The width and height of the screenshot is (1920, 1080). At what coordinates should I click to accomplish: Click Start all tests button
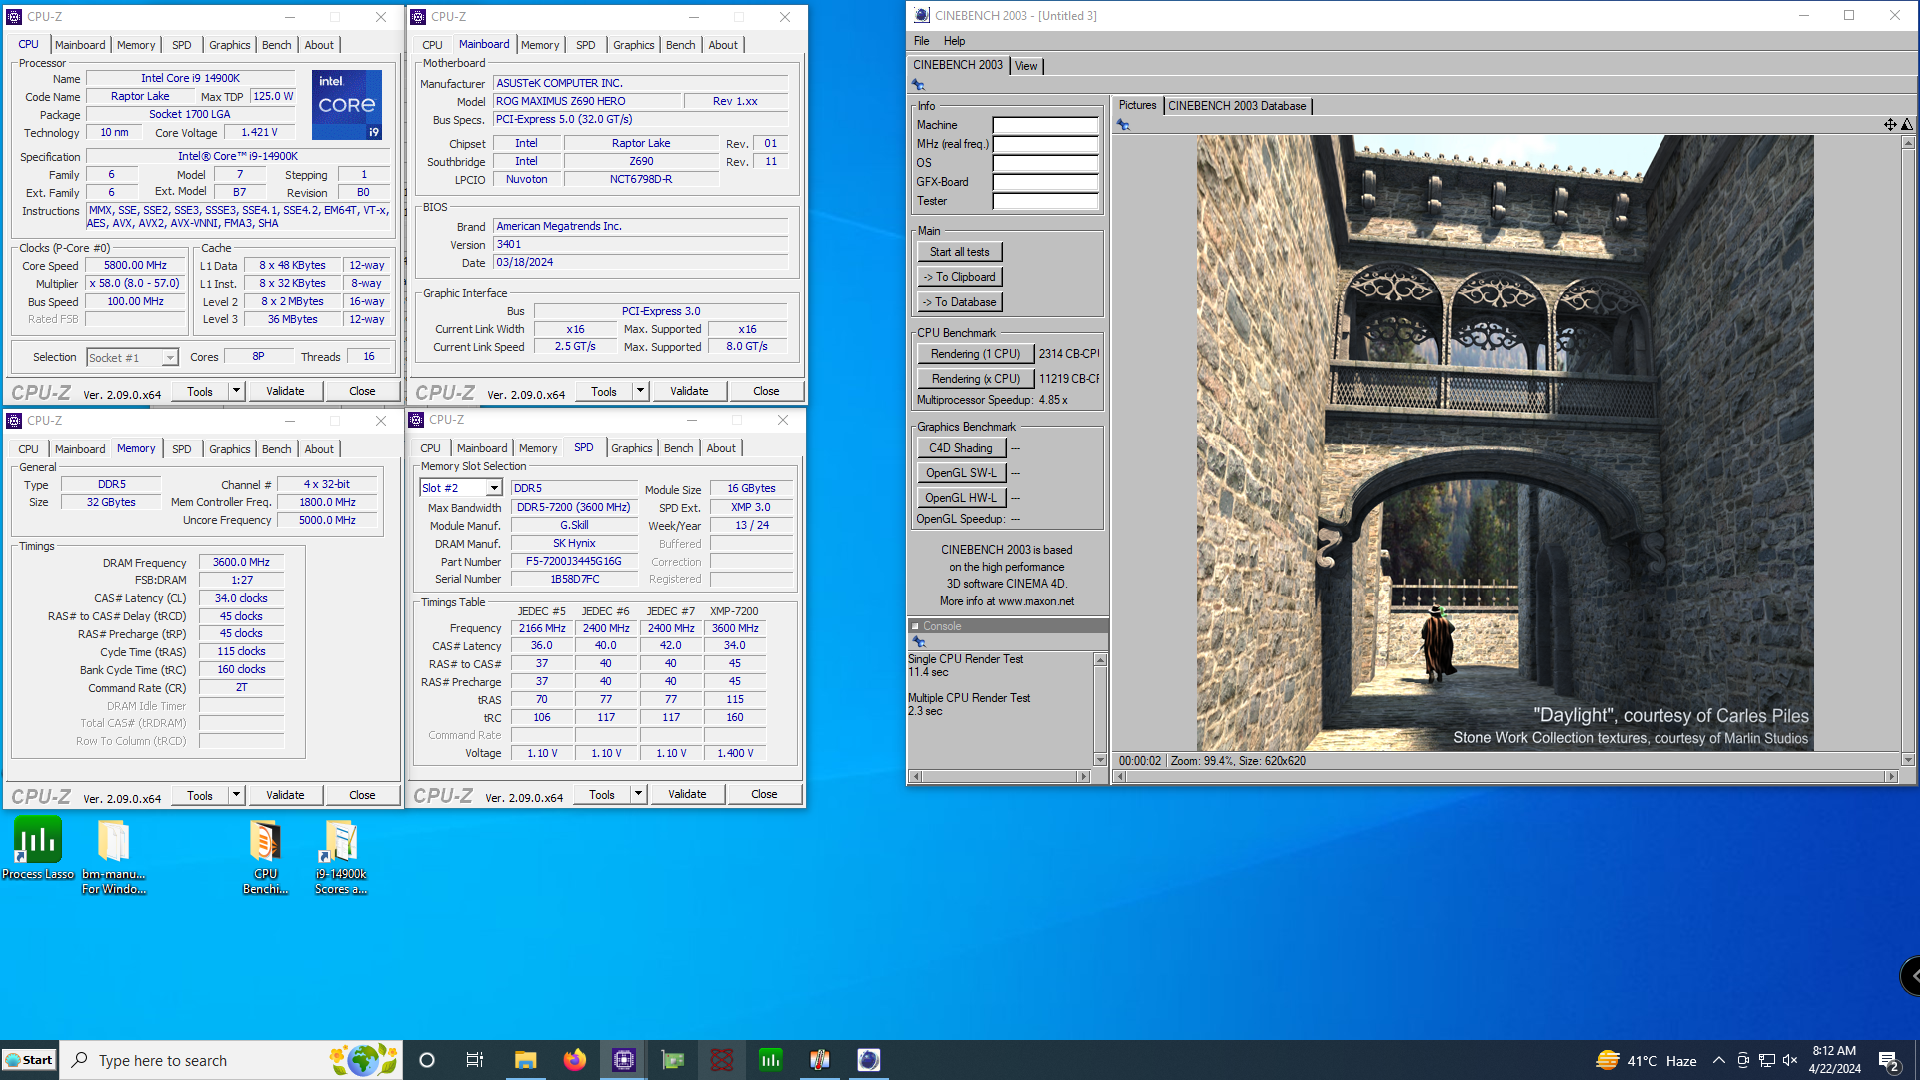960,252
